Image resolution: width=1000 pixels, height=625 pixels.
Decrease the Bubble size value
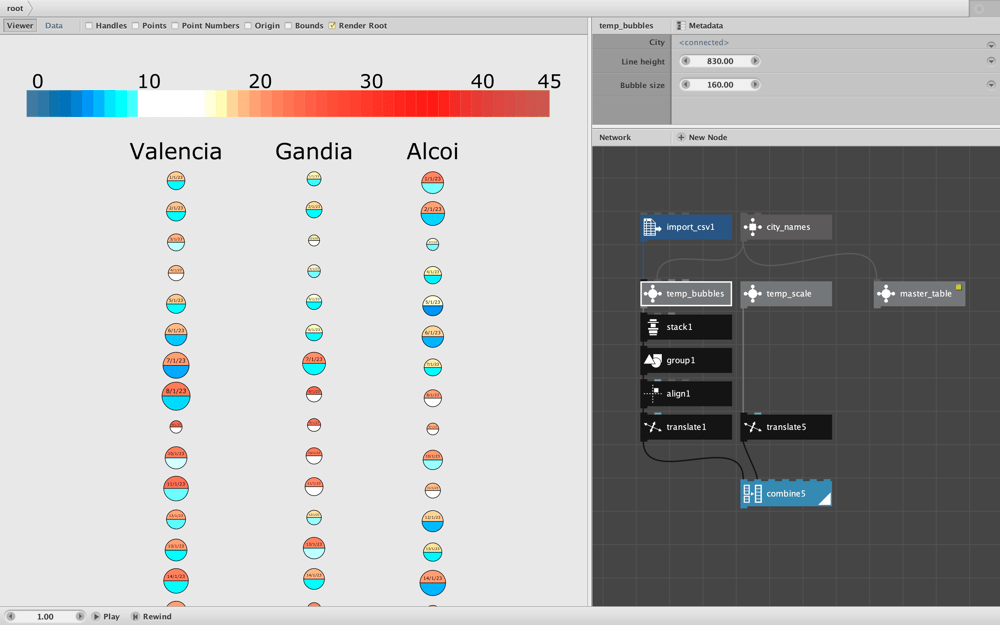tap(686, 84)
